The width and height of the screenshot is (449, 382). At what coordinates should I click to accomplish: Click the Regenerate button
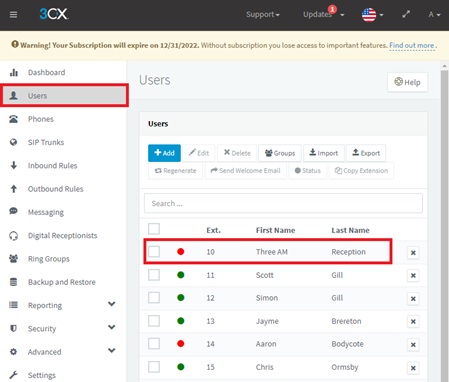[175, 171]
